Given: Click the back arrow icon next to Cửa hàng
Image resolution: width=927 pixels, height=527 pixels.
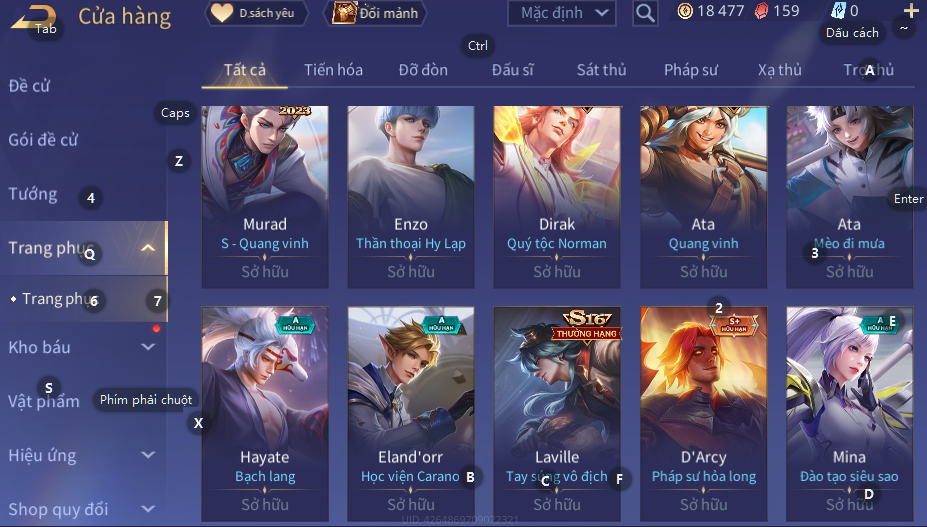Looking at the screenshot, I should click(x=34, y=17).
